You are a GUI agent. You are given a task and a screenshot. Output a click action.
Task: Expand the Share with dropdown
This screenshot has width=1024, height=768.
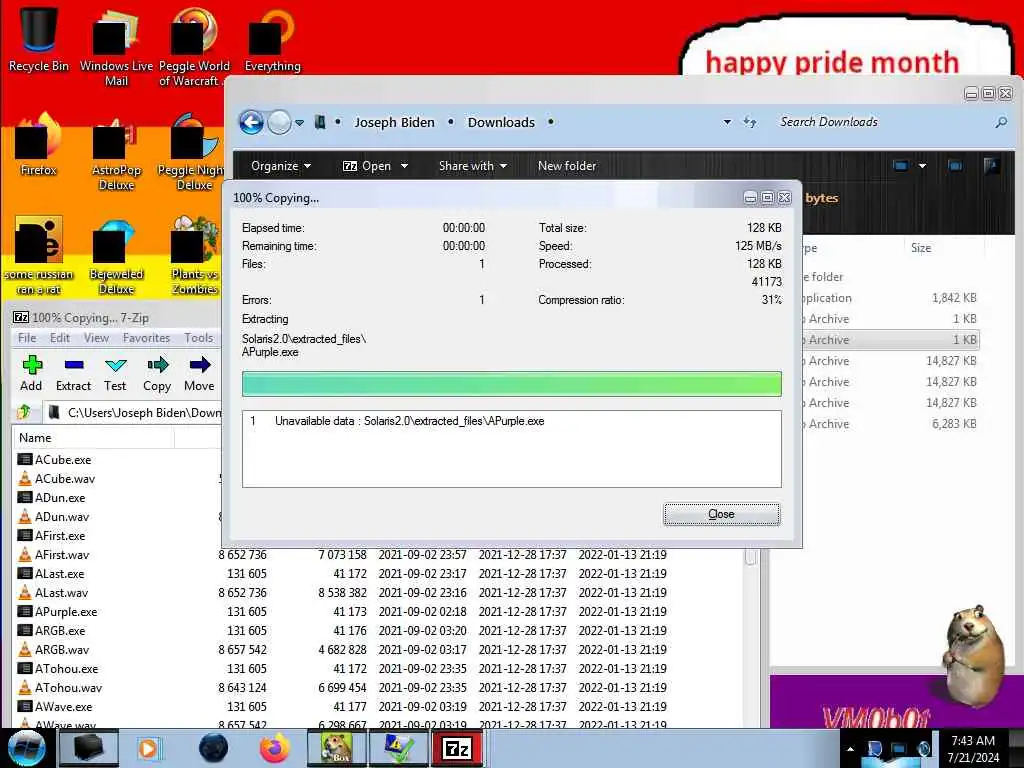pos(473,166)
